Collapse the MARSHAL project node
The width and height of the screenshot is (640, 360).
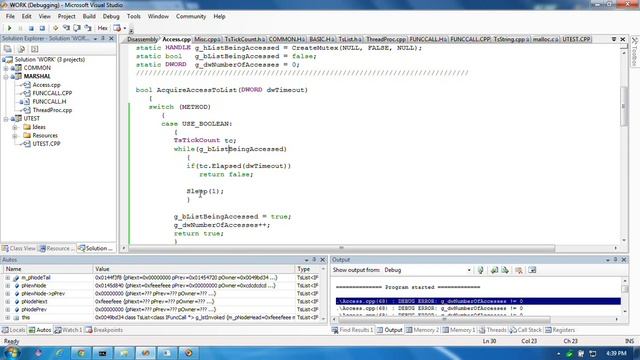(6, 76)
